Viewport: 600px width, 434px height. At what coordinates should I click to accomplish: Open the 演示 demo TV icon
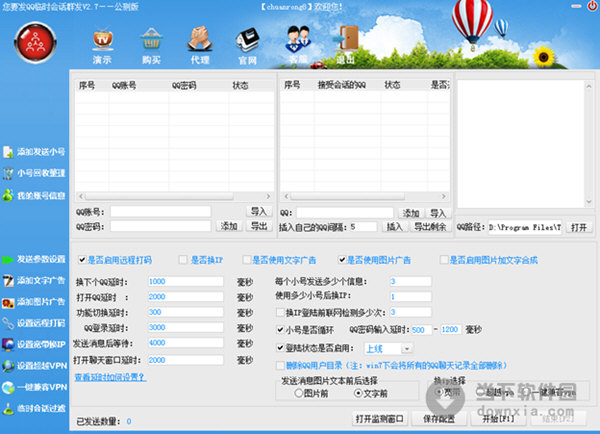tap(103, 45)
